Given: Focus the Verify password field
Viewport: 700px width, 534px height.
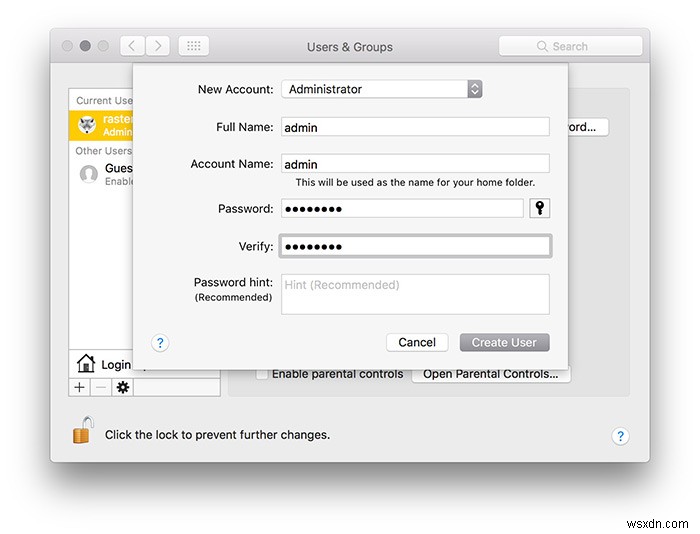Looking at the screenshot, I should tap(416, 246).
